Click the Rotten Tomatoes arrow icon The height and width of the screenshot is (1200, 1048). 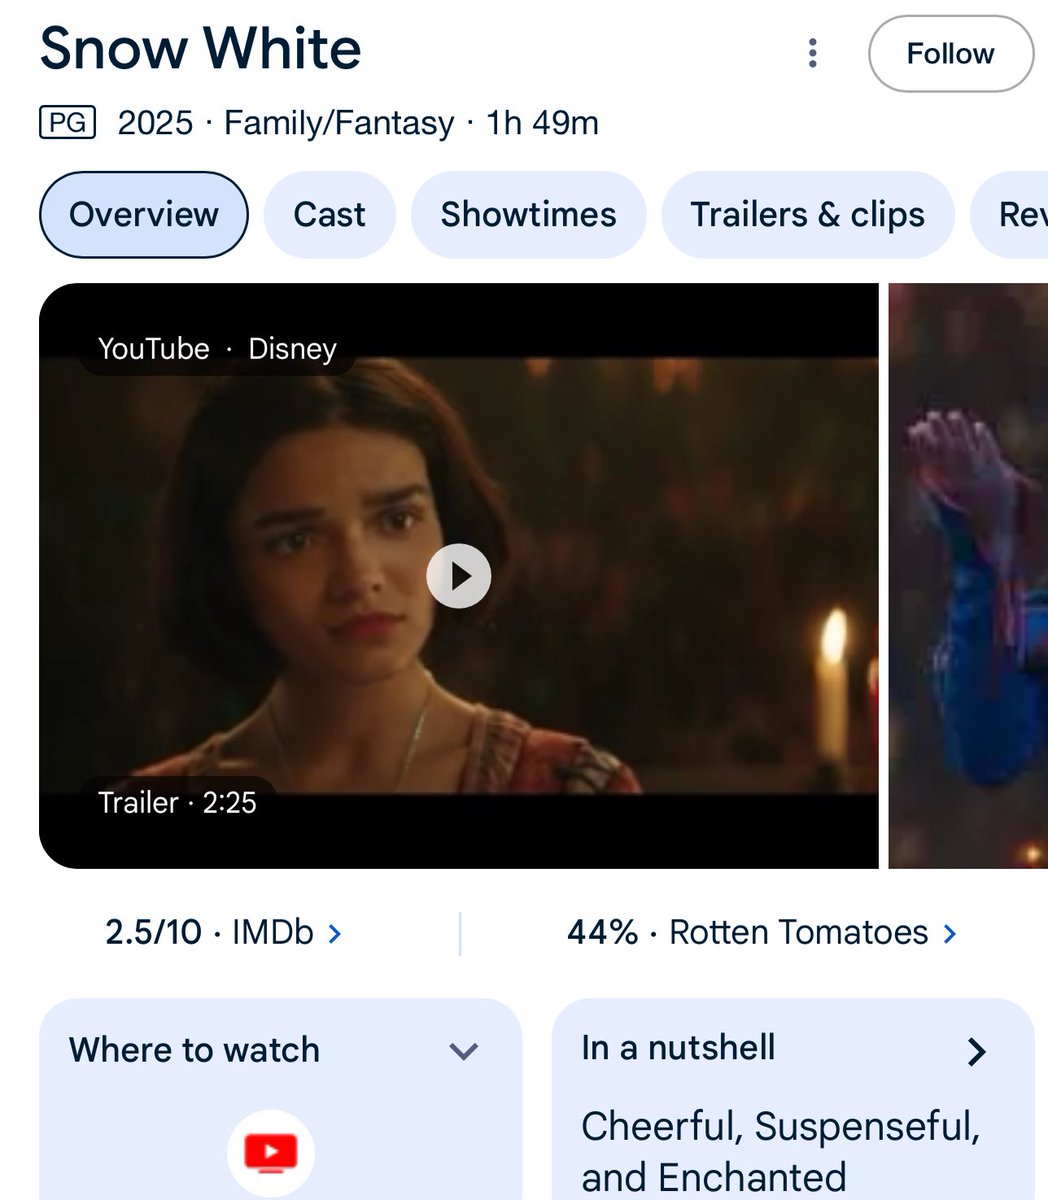tap(950, 932)
